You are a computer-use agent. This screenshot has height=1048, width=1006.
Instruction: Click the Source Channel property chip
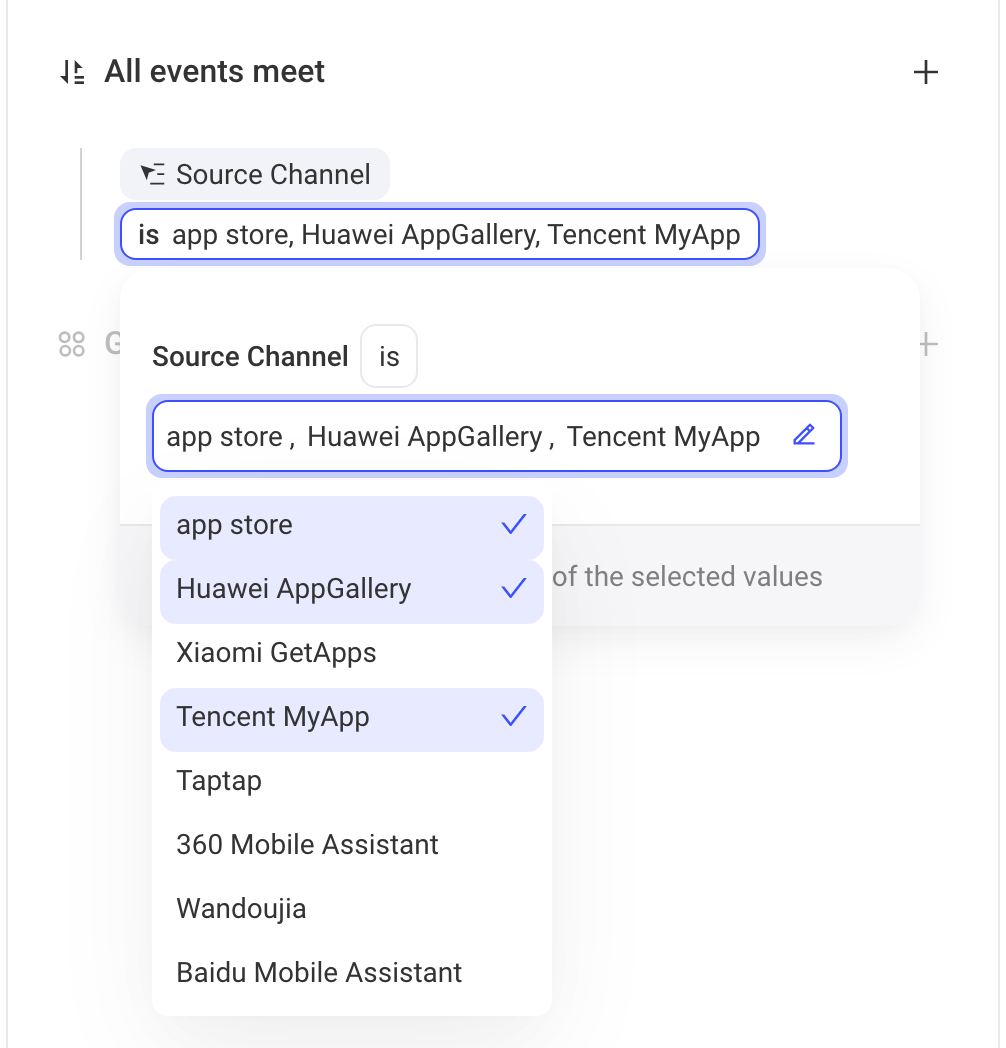255,174
